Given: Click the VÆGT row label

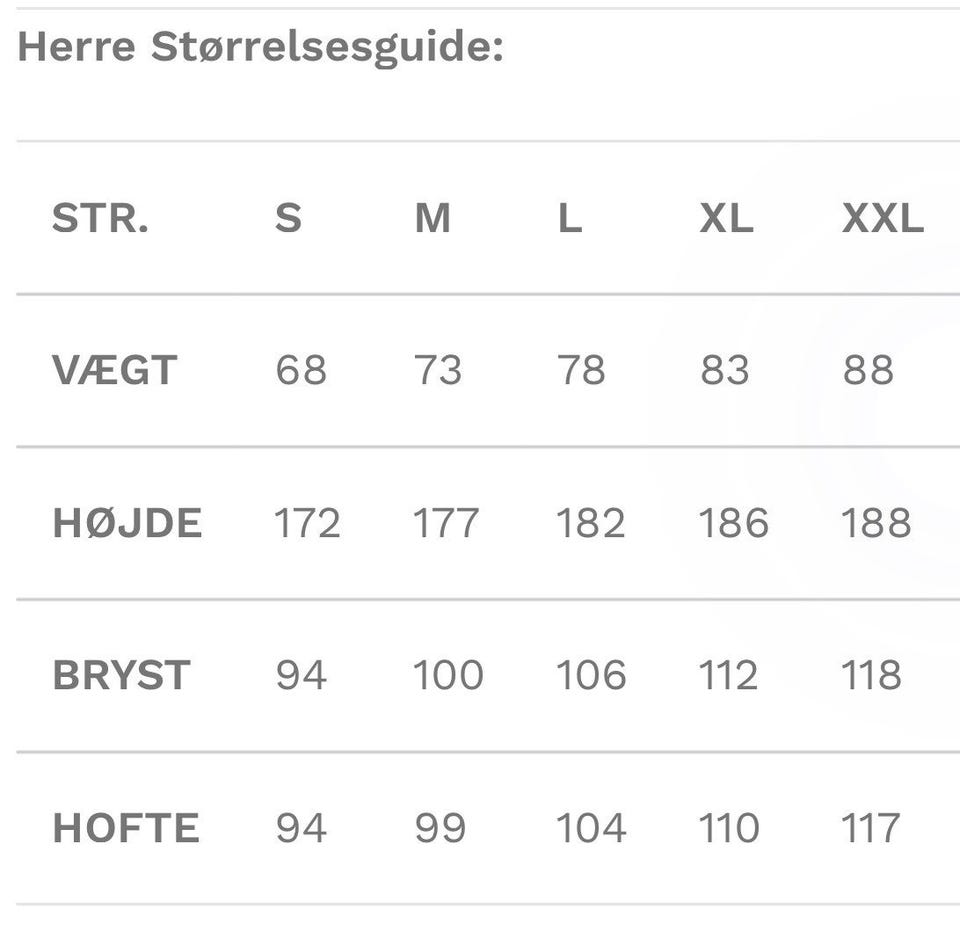Looking at the screenshot, I should tap(114, 371).
